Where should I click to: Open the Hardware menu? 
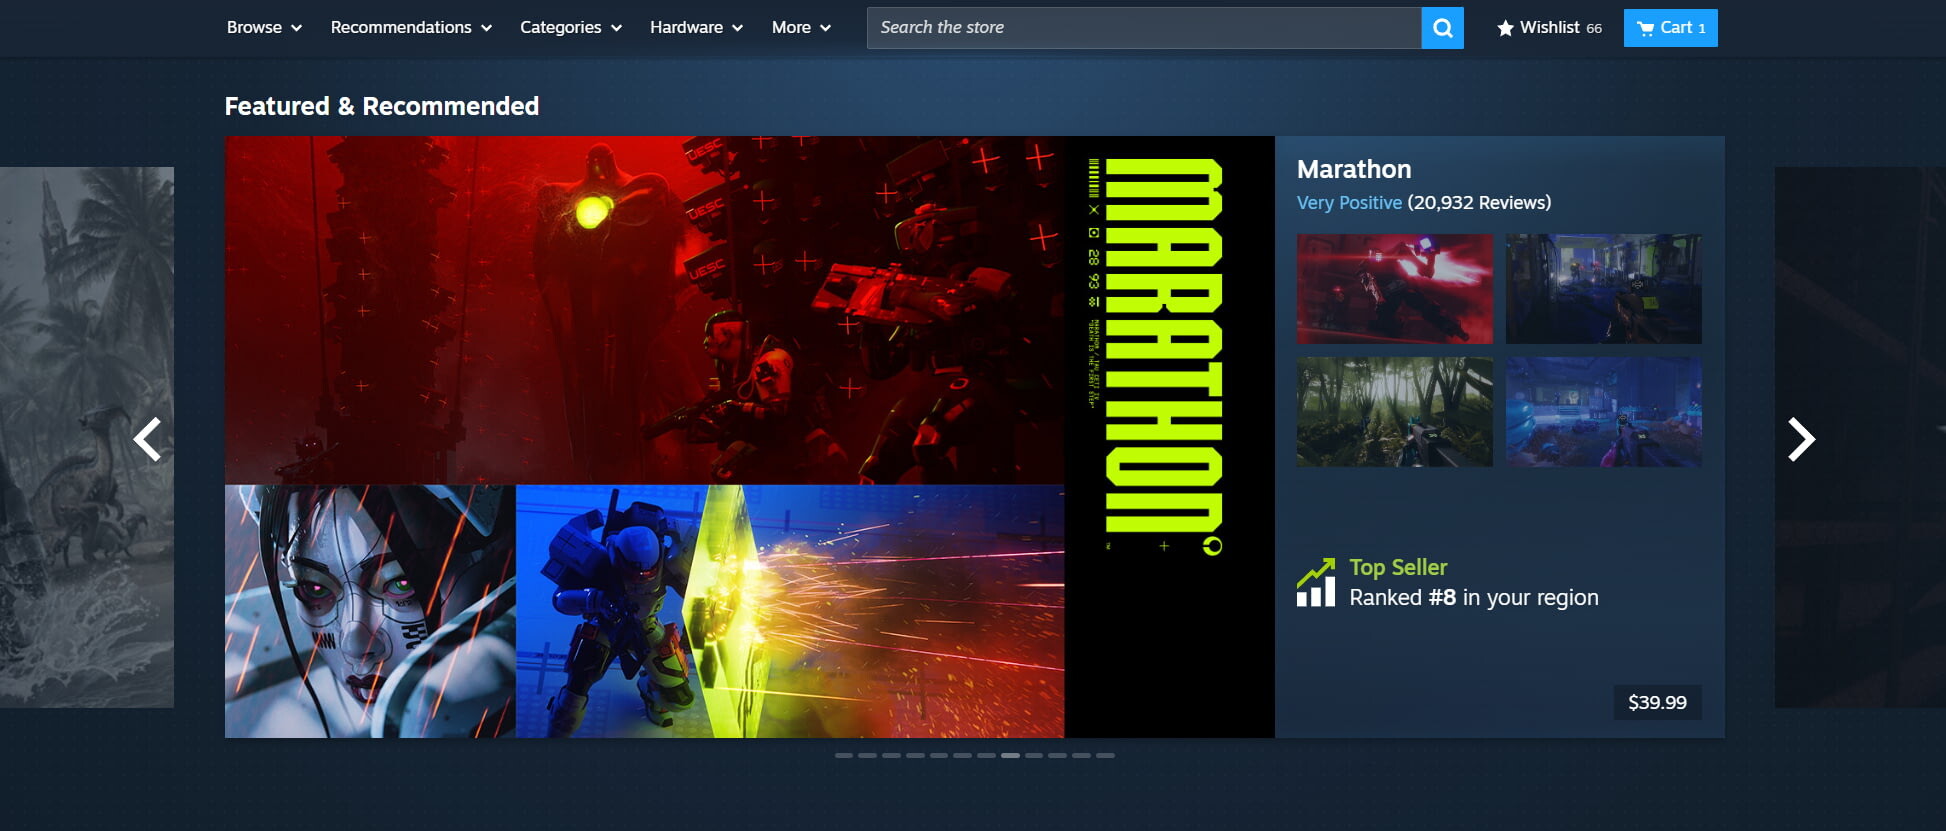coord(696,28)
